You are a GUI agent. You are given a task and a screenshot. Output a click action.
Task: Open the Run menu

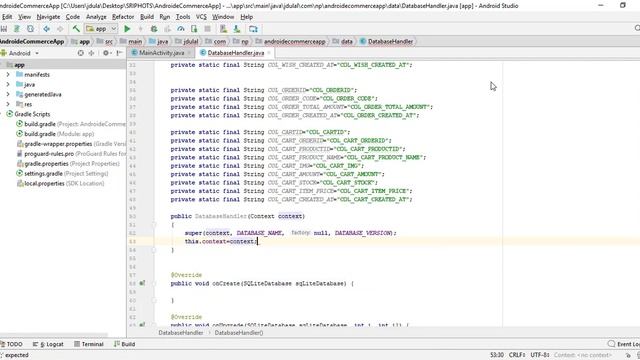click(164, 17)
